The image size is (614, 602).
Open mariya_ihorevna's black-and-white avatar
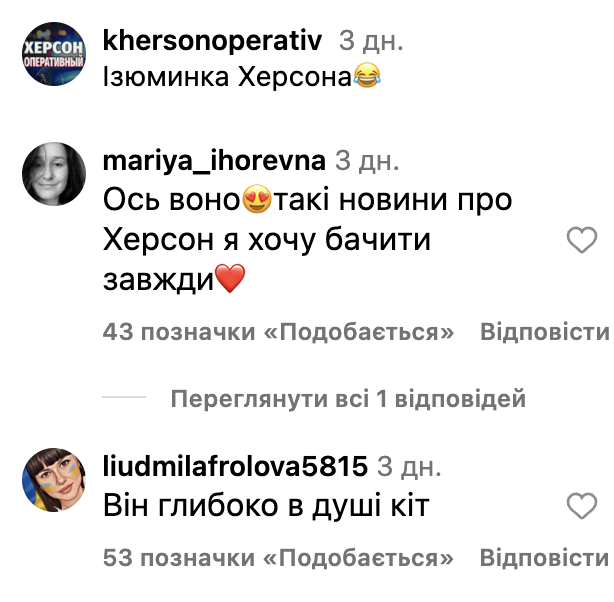[x=54, y=174]
